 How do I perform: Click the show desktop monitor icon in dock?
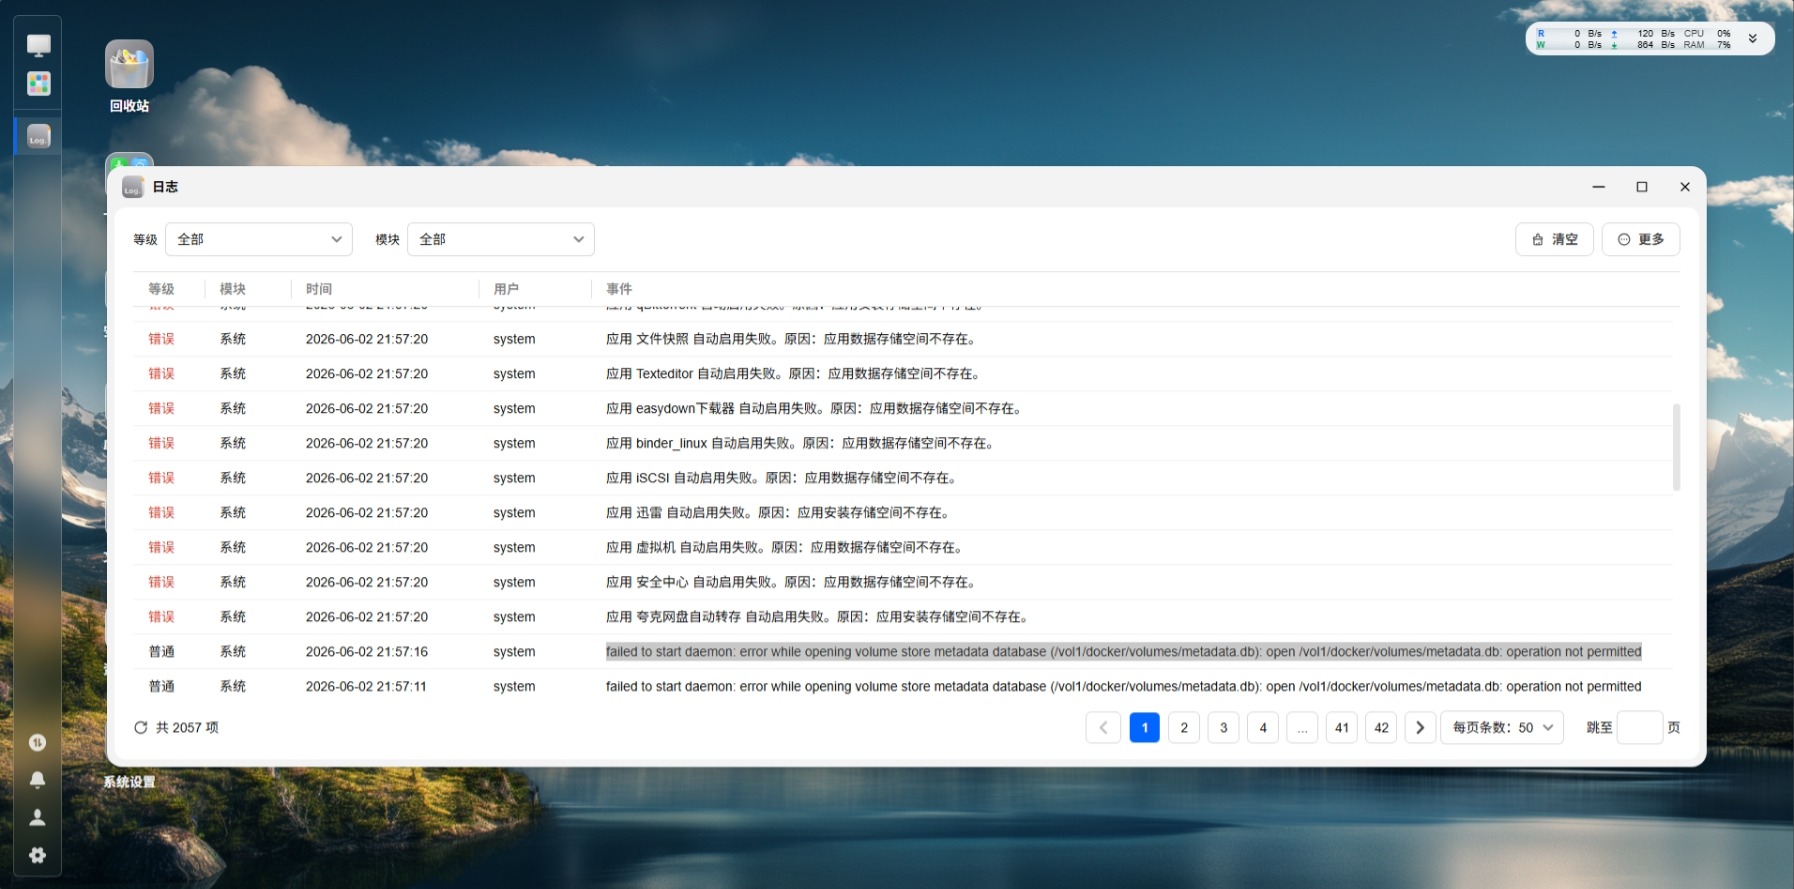[38, 45]
